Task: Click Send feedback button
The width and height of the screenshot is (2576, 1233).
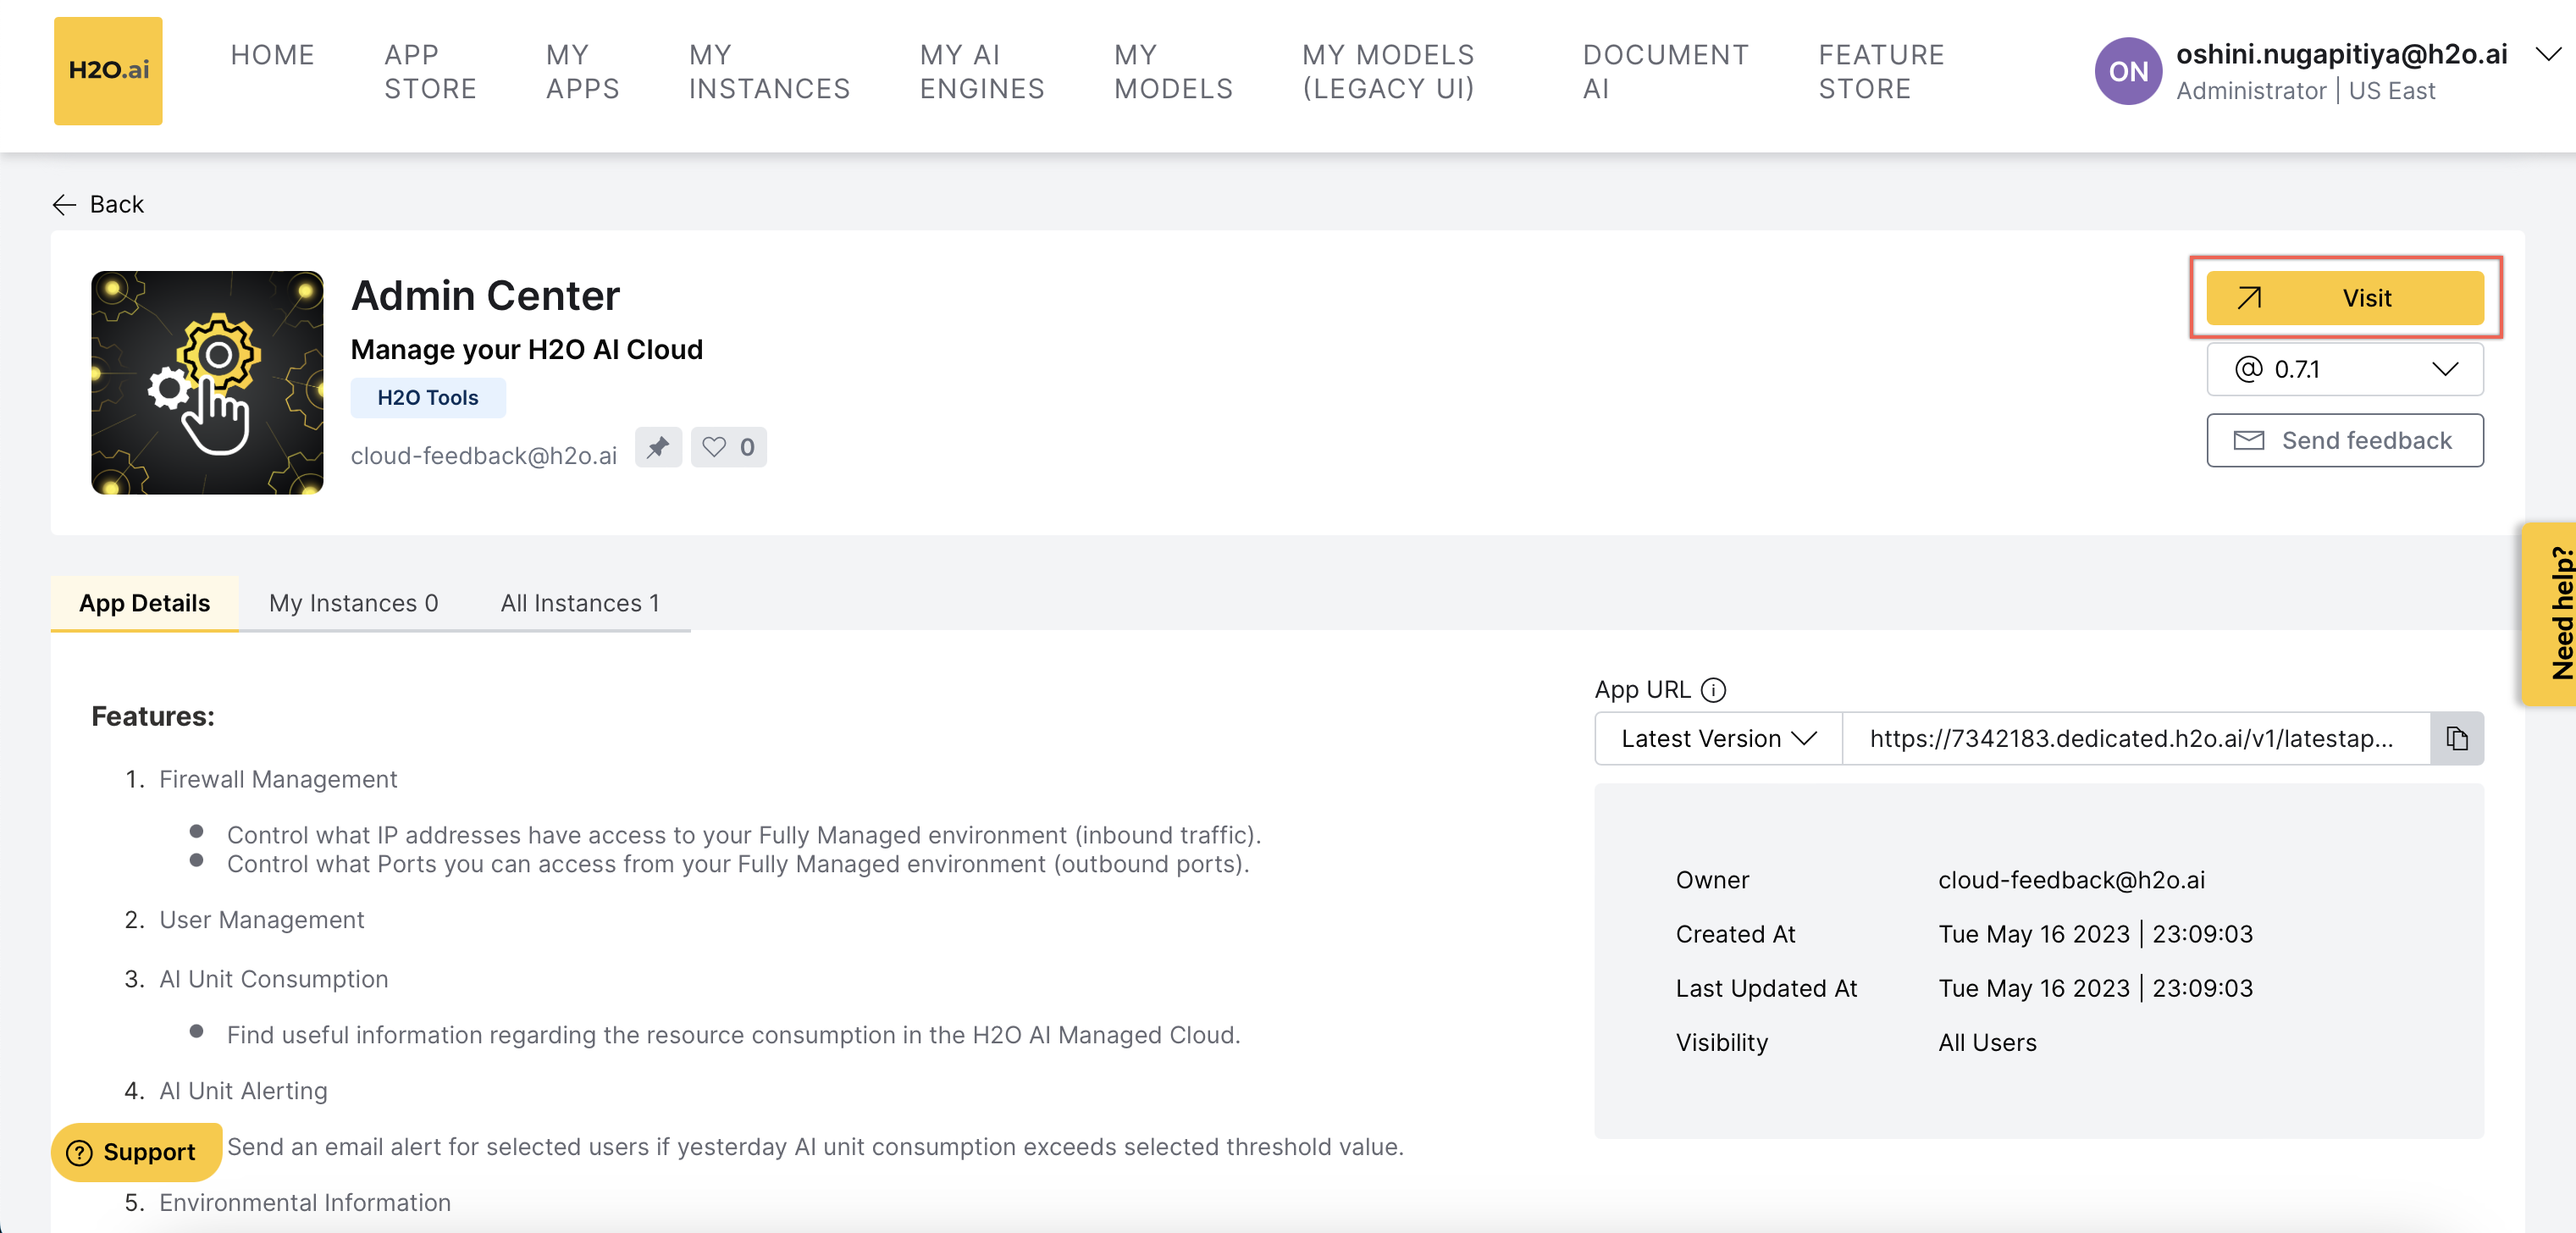Action: [2344, 440]
